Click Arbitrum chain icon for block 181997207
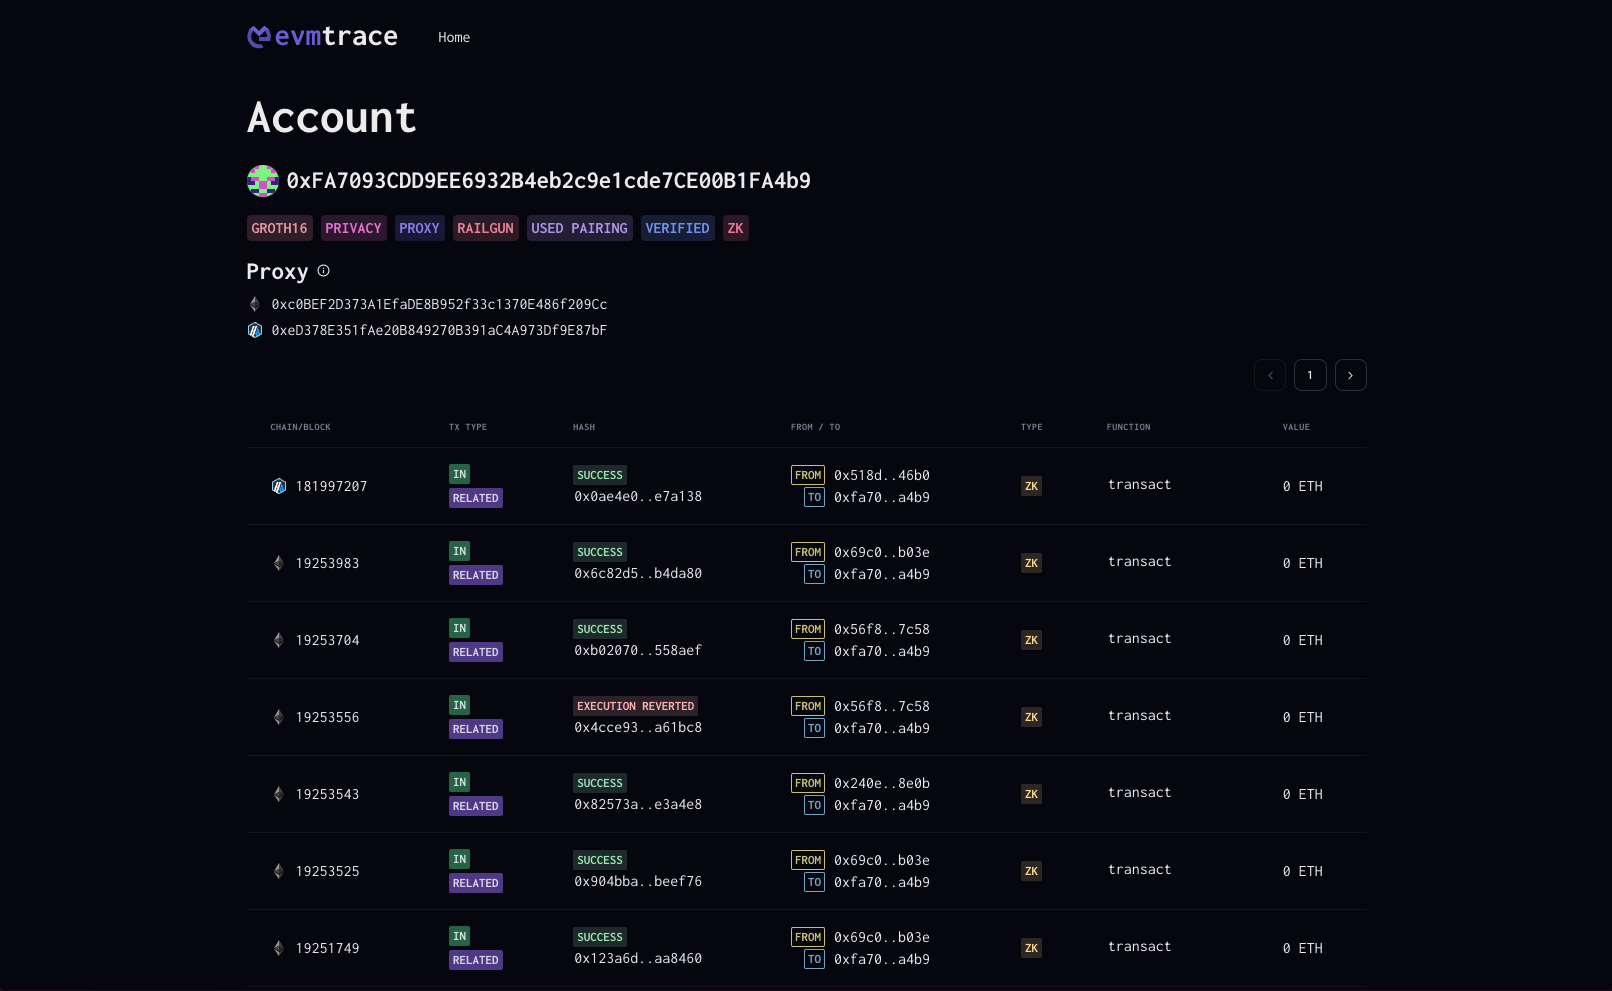Screen dimensions: 1612x991 point(279,486)
